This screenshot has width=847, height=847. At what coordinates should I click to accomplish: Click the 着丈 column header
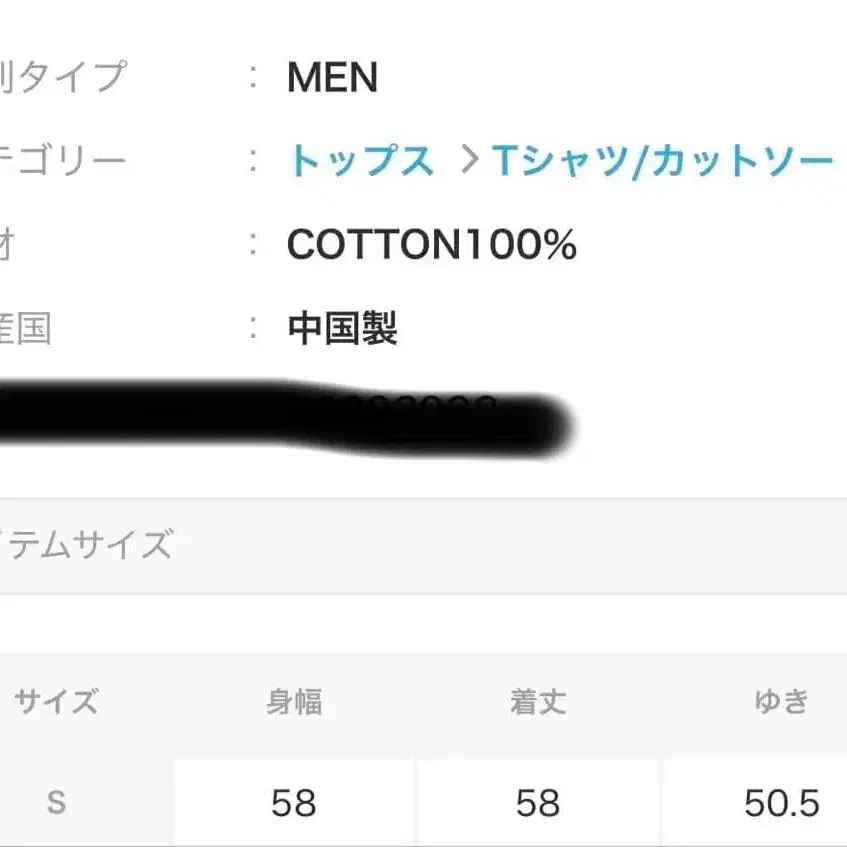538,702
